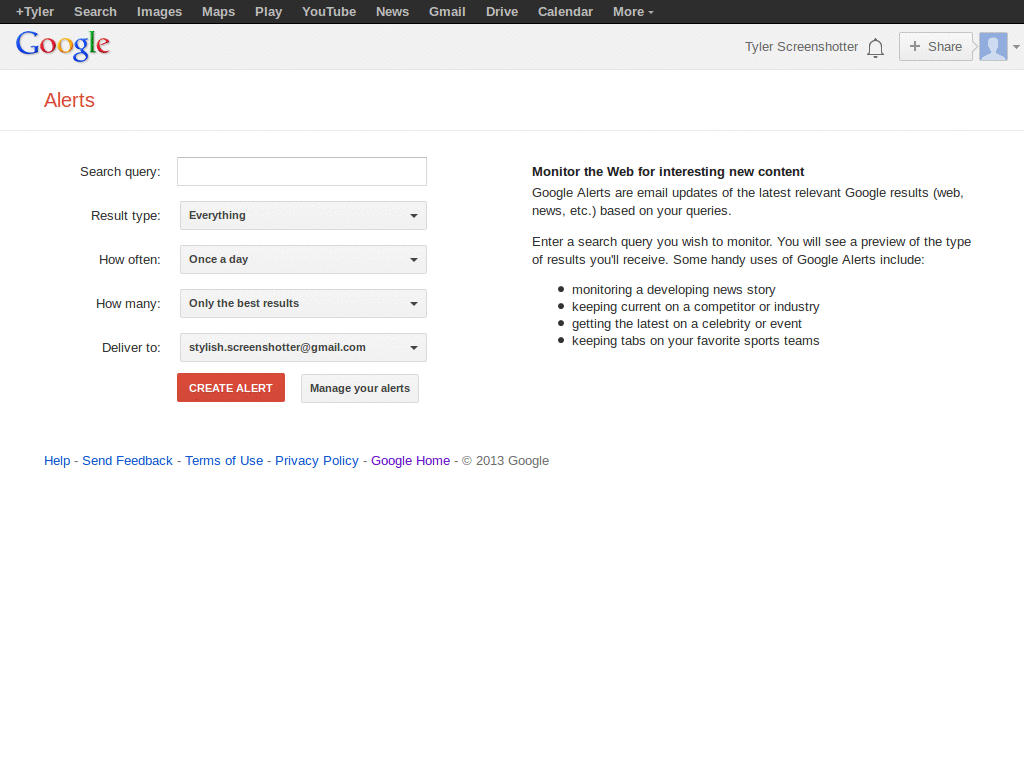The width and height of the screenshot is (1024, 768).
Task: Focus the Search query field
Action: 302,171
